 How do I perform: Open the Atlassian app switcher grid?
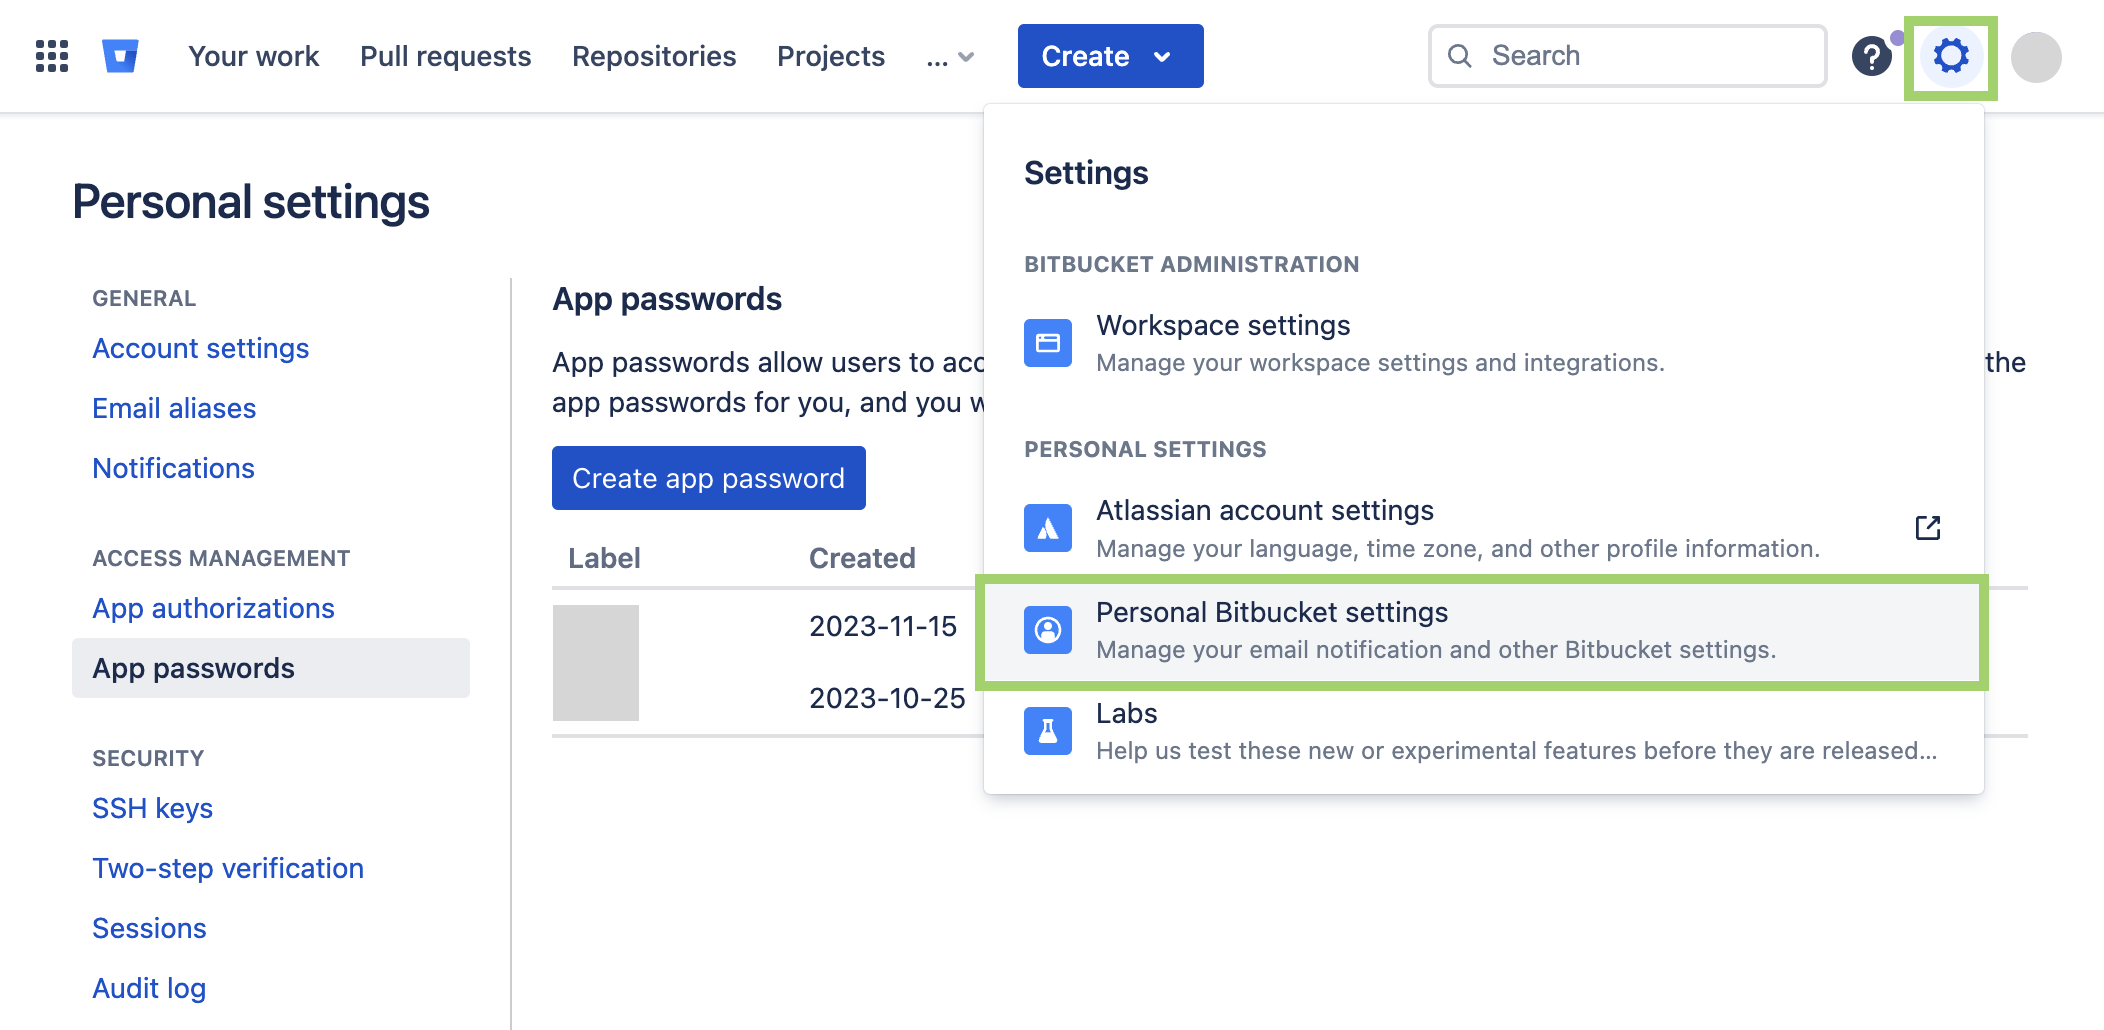pos(50,56)
